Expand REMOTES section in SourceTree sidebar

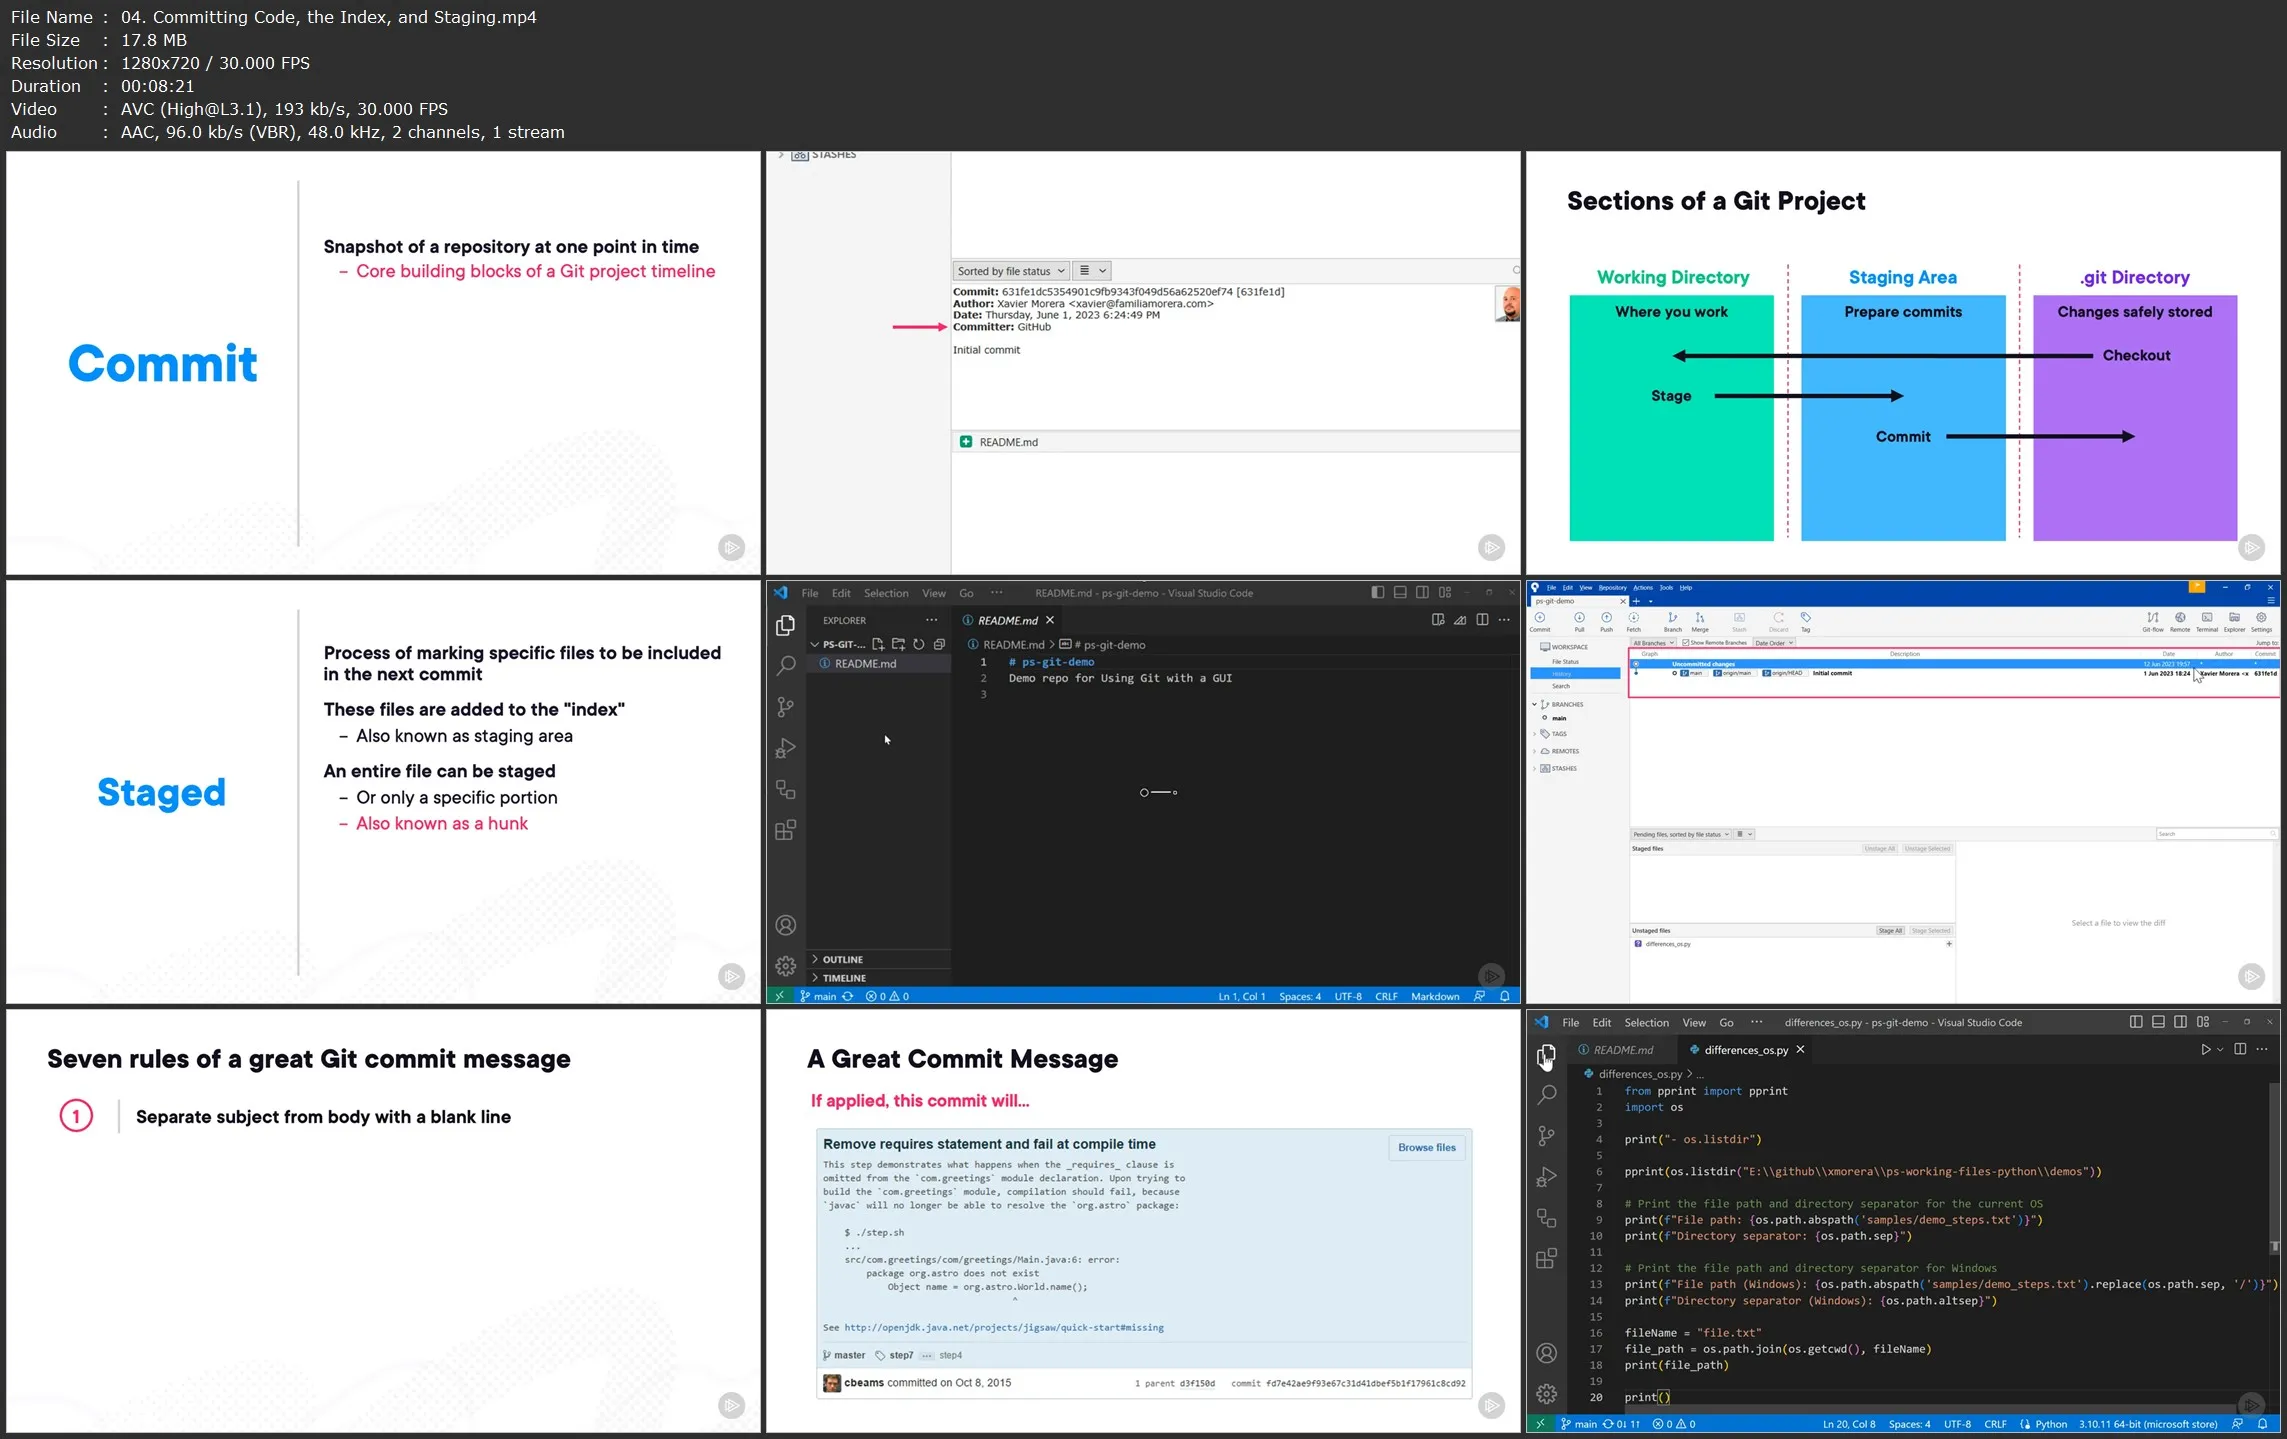pyautogui.click(x=1535, y=751)
